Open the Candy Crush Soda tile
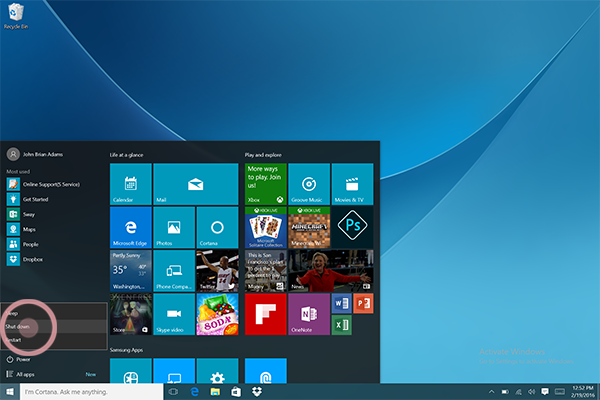The height and width of the screenshot is (400, 600). [x=217, y=314]
